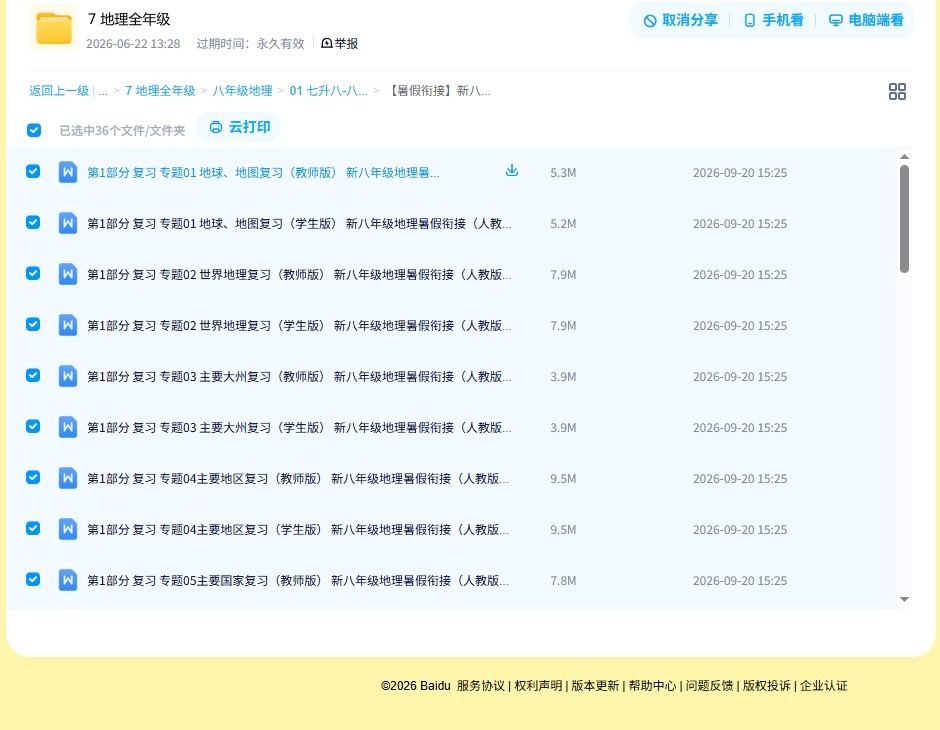Viewport: 940px width, 730px height.
Task: Open 问题反馈 footer link
Action: (x=709, y=686)
